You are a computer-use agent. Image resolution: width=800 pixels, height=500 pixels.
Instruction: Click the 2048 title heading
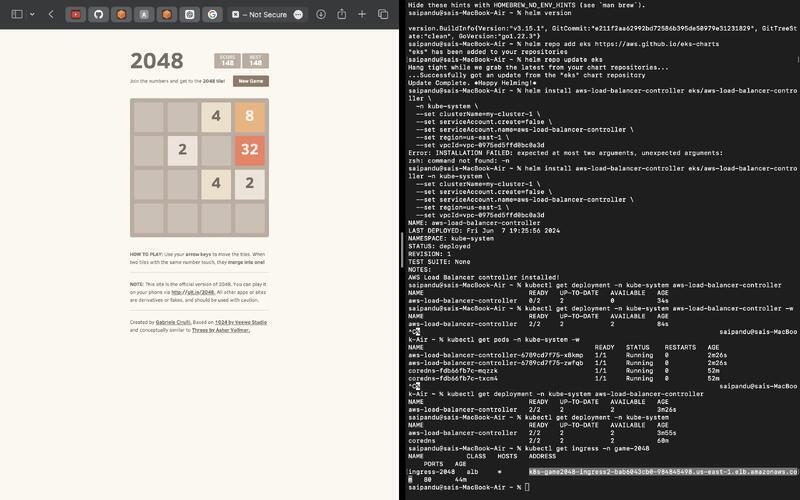click(x=157, y=61)
